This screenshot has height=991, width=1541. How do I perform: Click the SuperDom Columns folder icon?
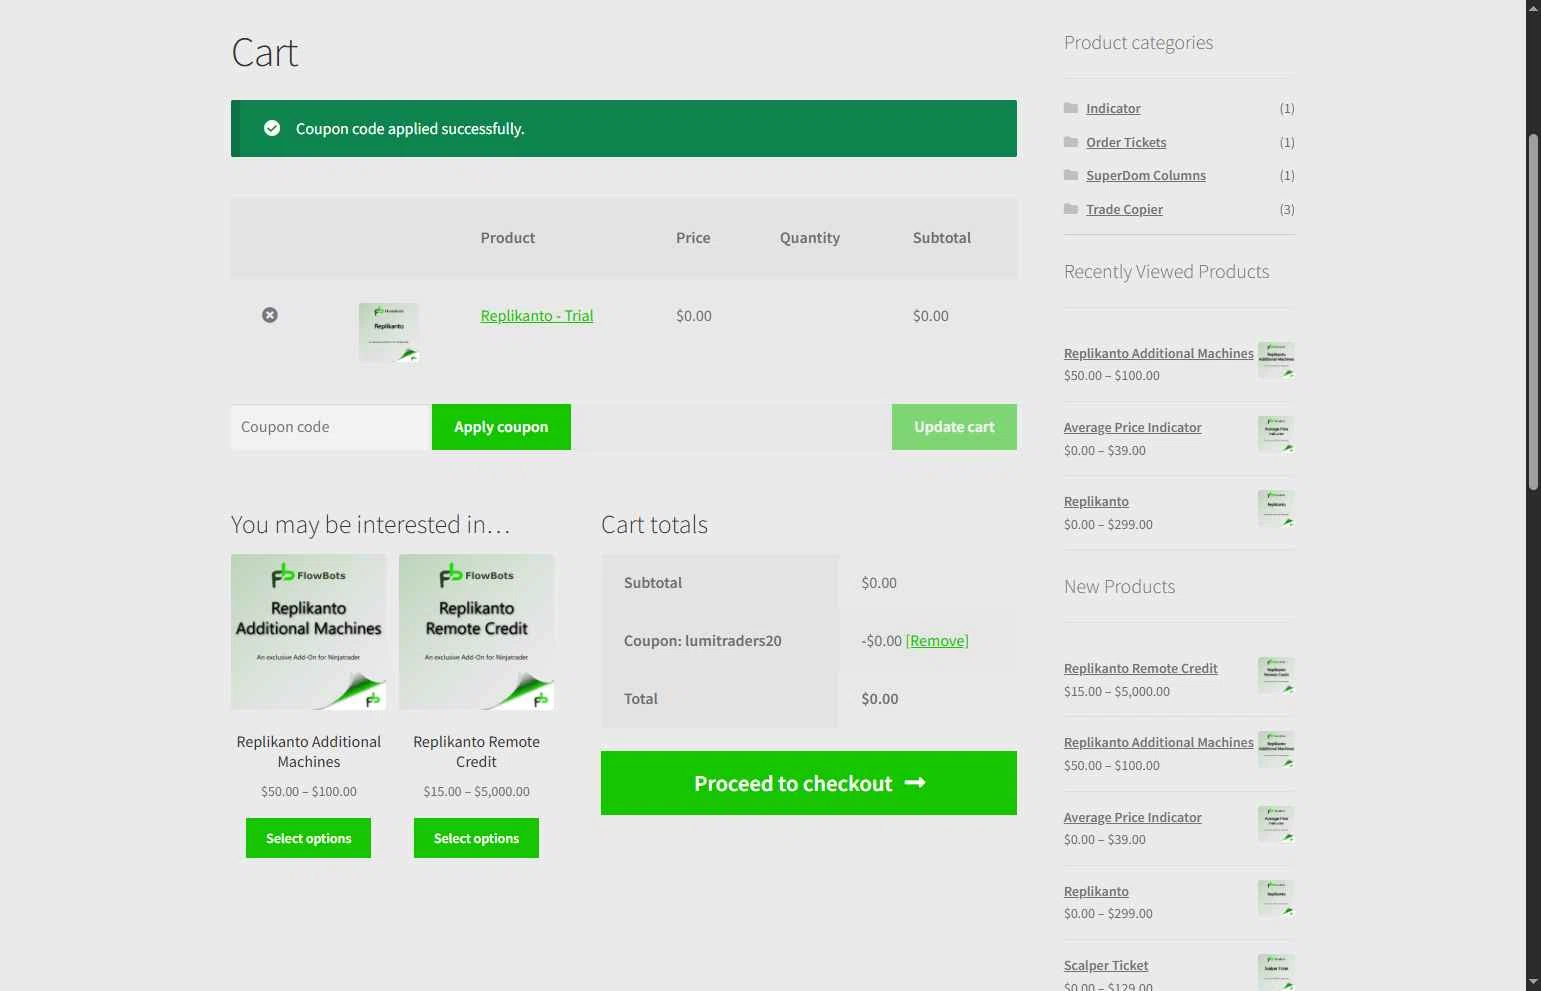click(x=1071, y=175)
